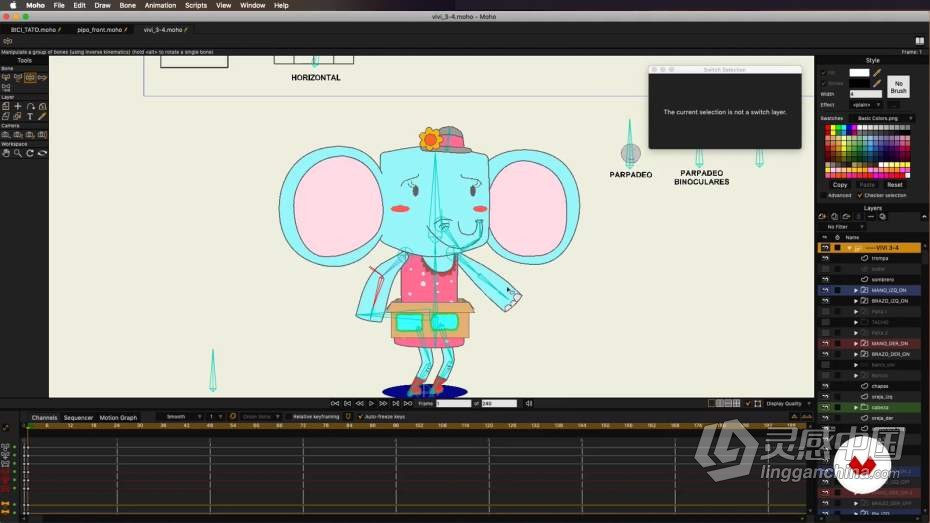Screen dimensions: 930x523
Task: Open the Scripts menu
Action: point(196,5)
